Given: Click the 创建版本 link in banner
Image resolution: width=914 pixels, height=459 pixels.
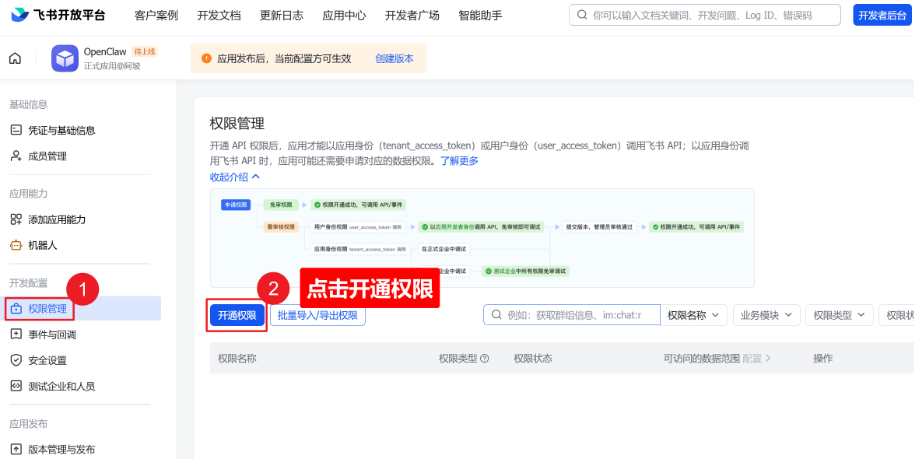Looking at the screenshot, I should pos(394,59).
